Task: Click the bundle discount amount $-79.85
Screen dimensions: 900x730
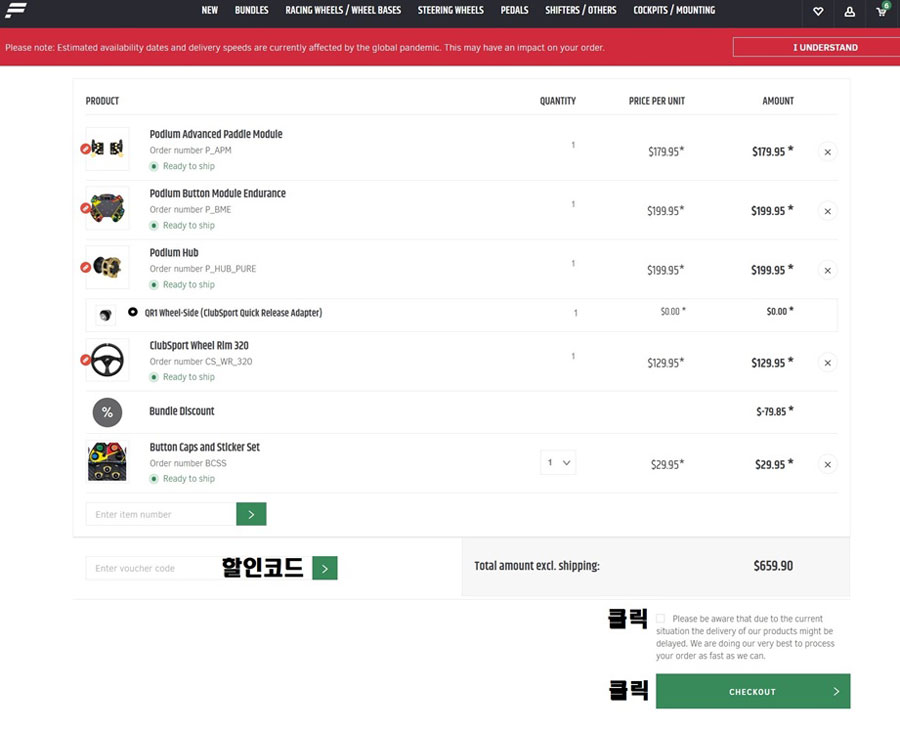Action: click(775, 411)
